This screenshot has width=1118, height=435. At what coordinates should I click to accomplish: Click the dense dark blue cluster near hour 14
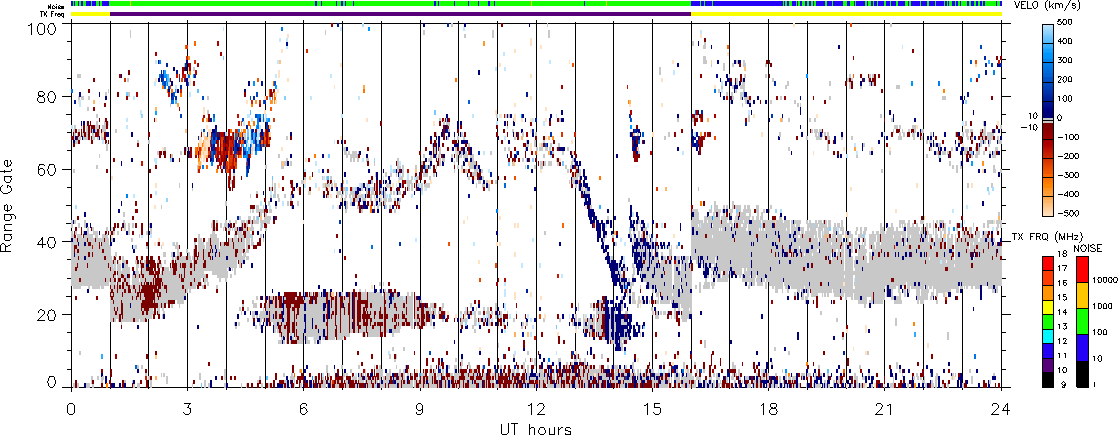pos(616,321)
